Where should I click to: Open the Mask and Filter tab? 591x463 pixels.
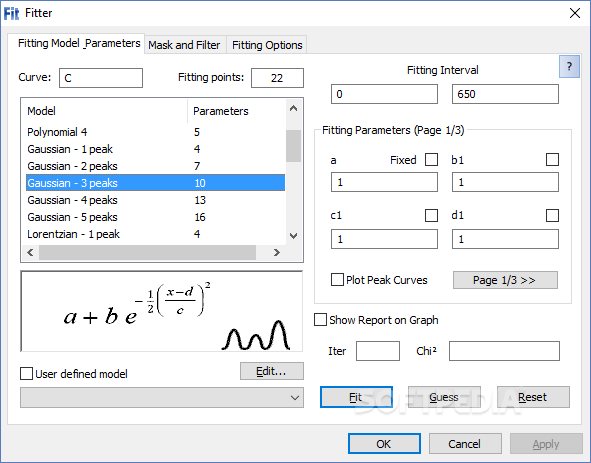pyautogui.click(x=184, y=45)
